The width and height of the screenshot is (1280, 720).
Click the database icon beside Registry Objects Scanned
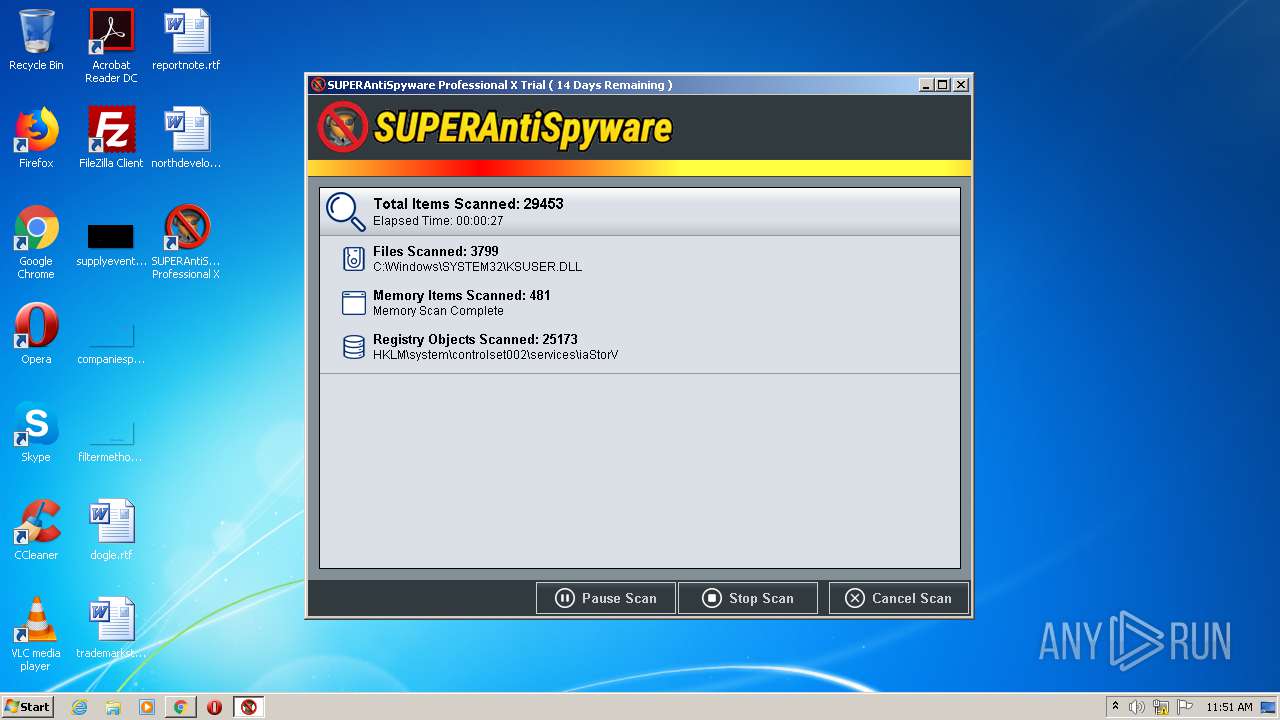(353, 347)
